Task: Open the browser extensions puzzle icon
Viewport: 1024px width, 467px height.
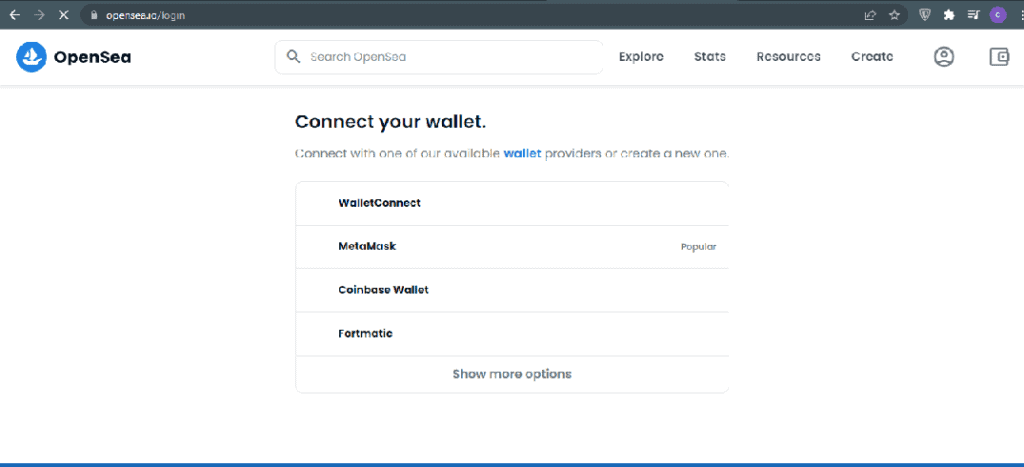Action: pyautogui.click(x=949, y=14)
